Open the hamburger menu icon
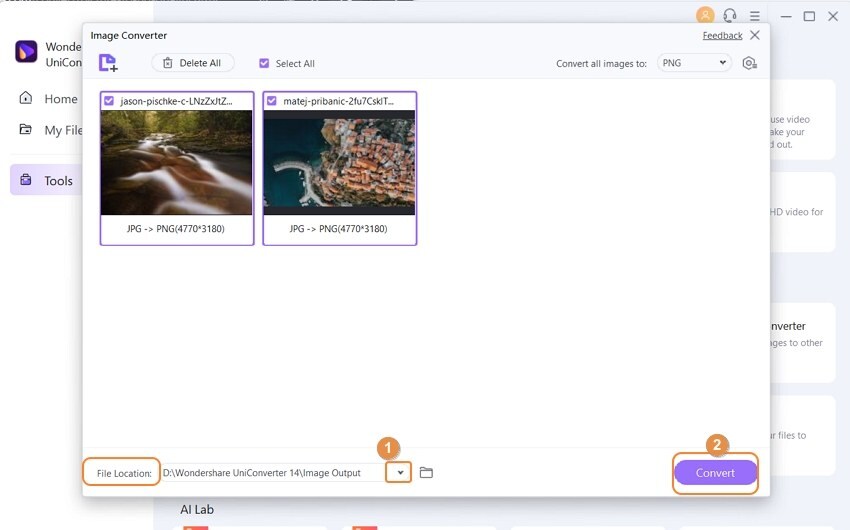The image size is (850, 530). (755, 16)
